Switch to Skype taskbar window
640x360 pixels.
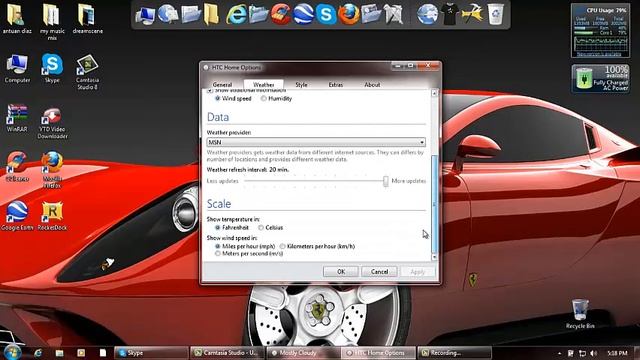(151, 353)
